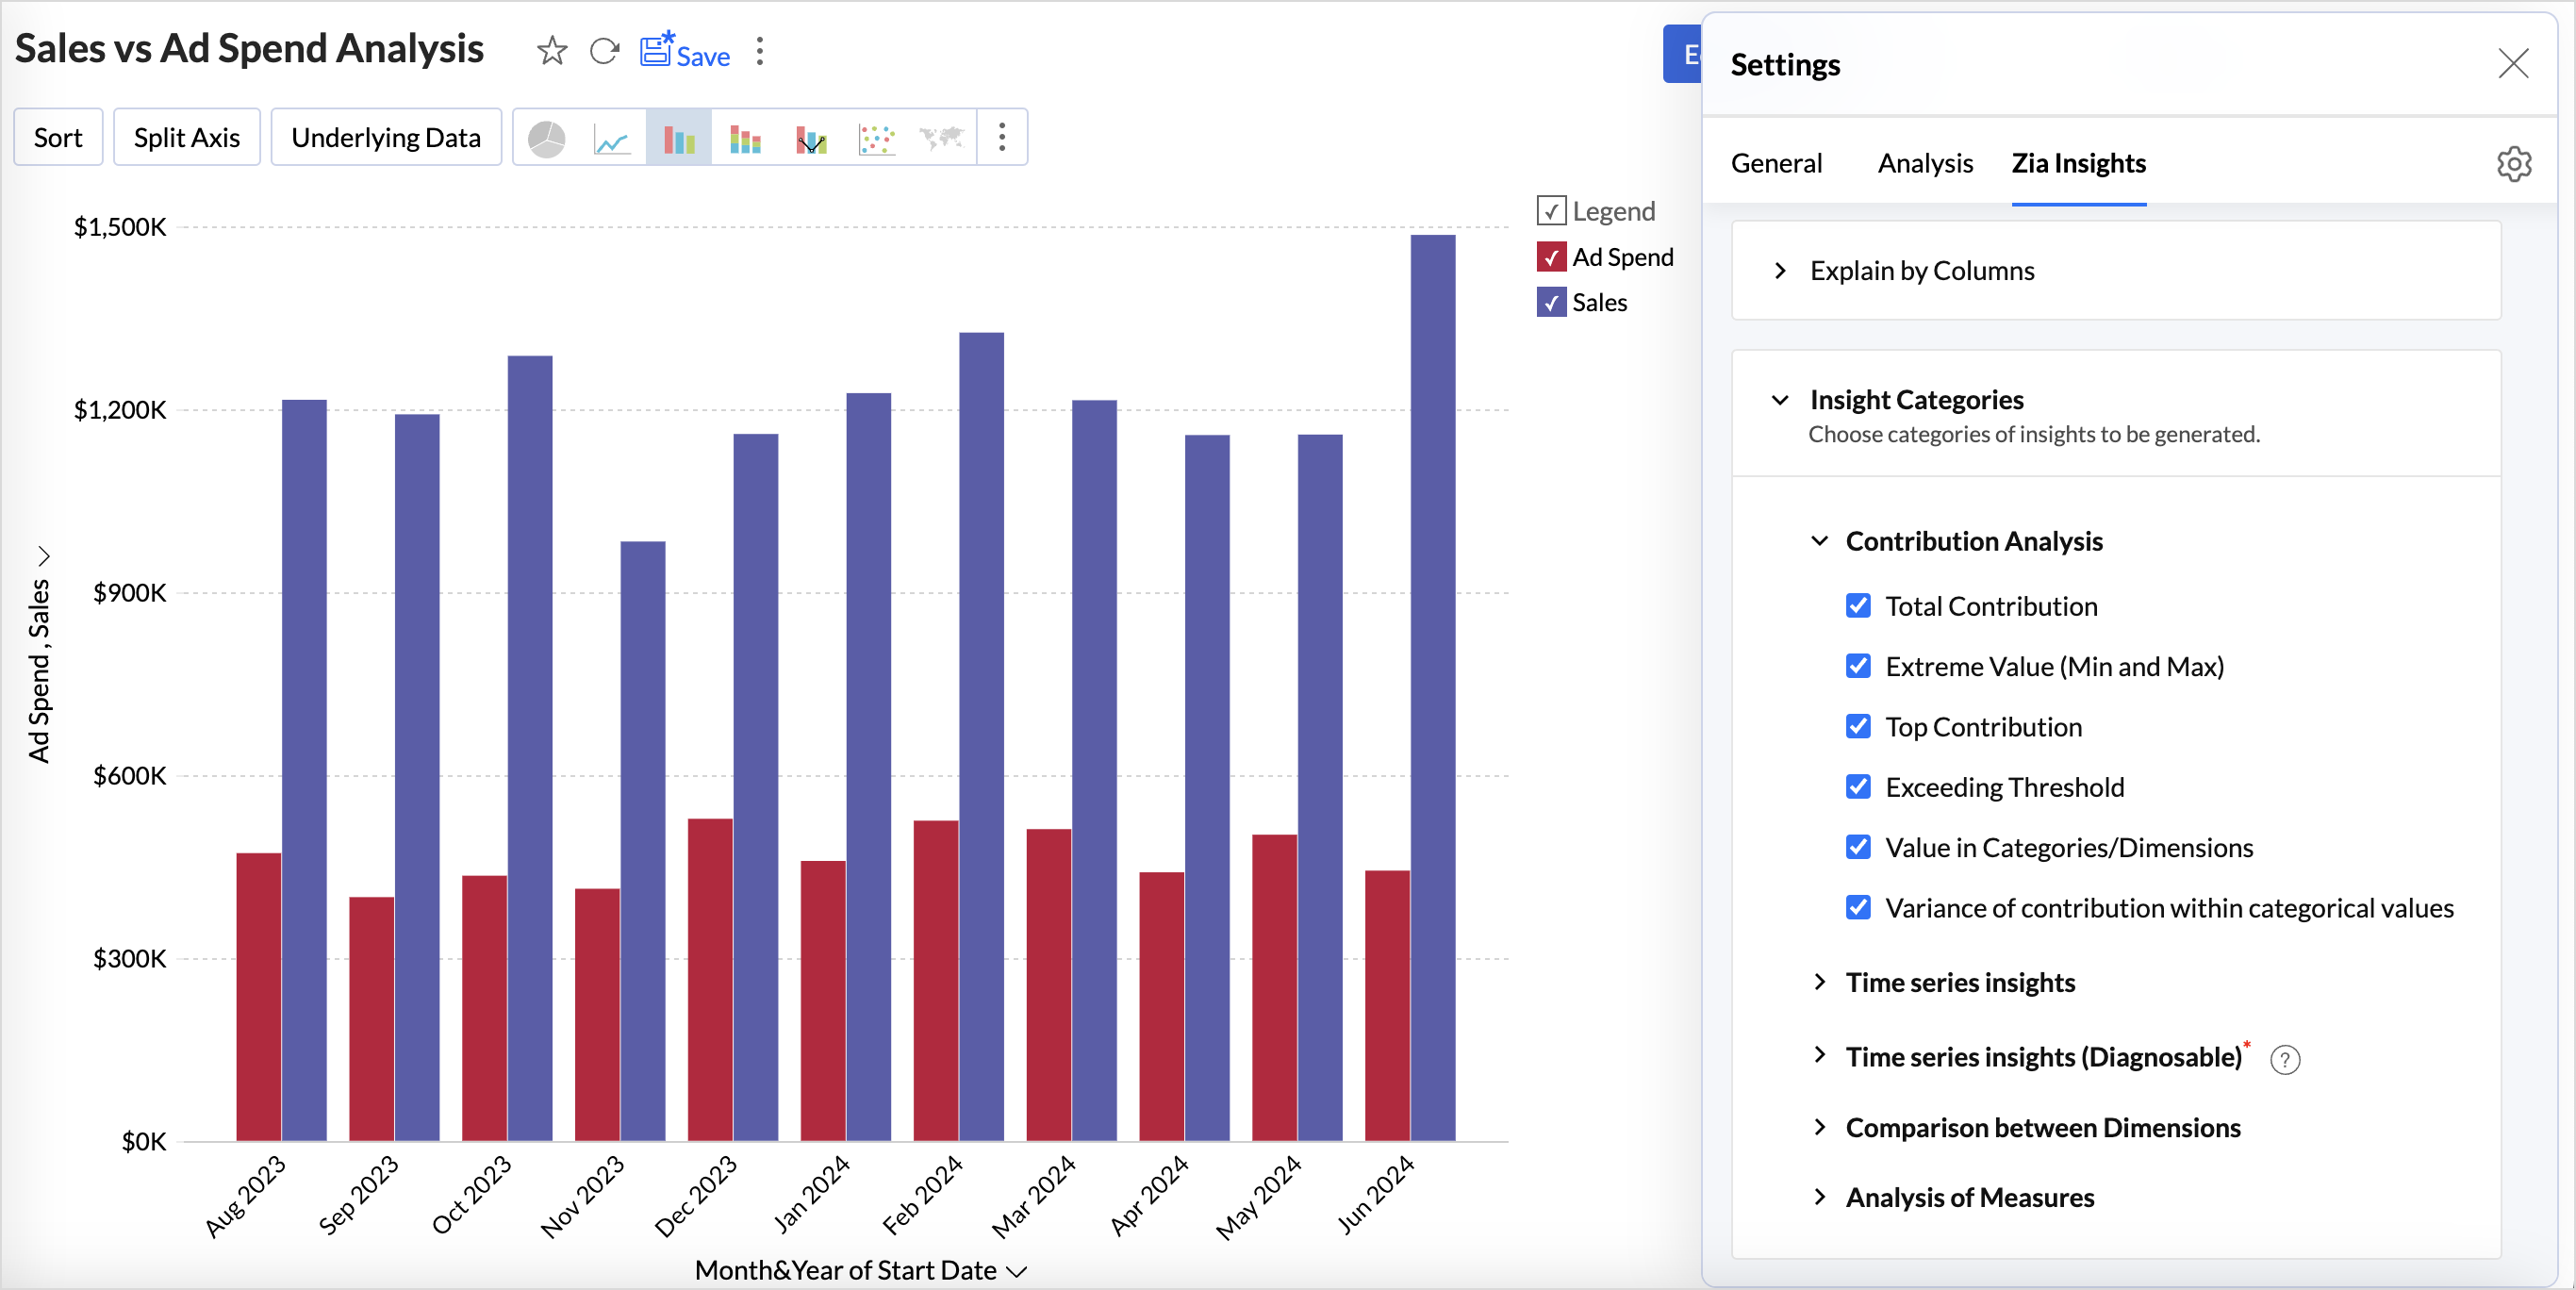
Task: Disable Exceeding Threshold insight
Action: click(x=1858, y=787)
